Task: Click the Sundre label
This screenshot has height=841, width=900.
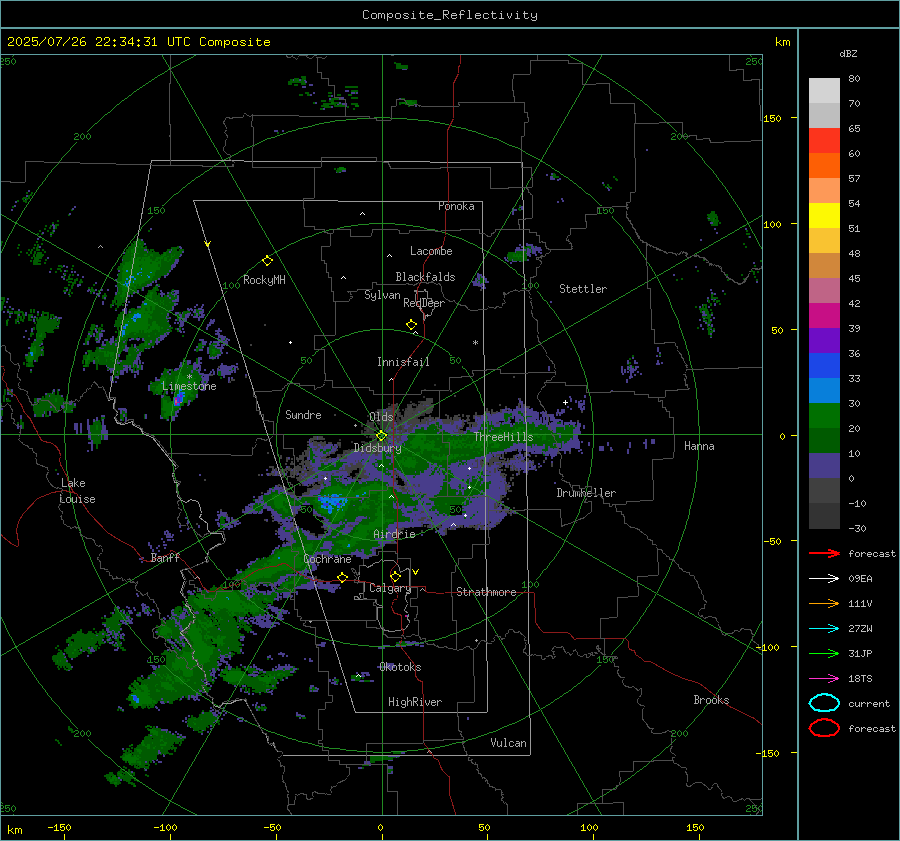Action: pos(303,414)
